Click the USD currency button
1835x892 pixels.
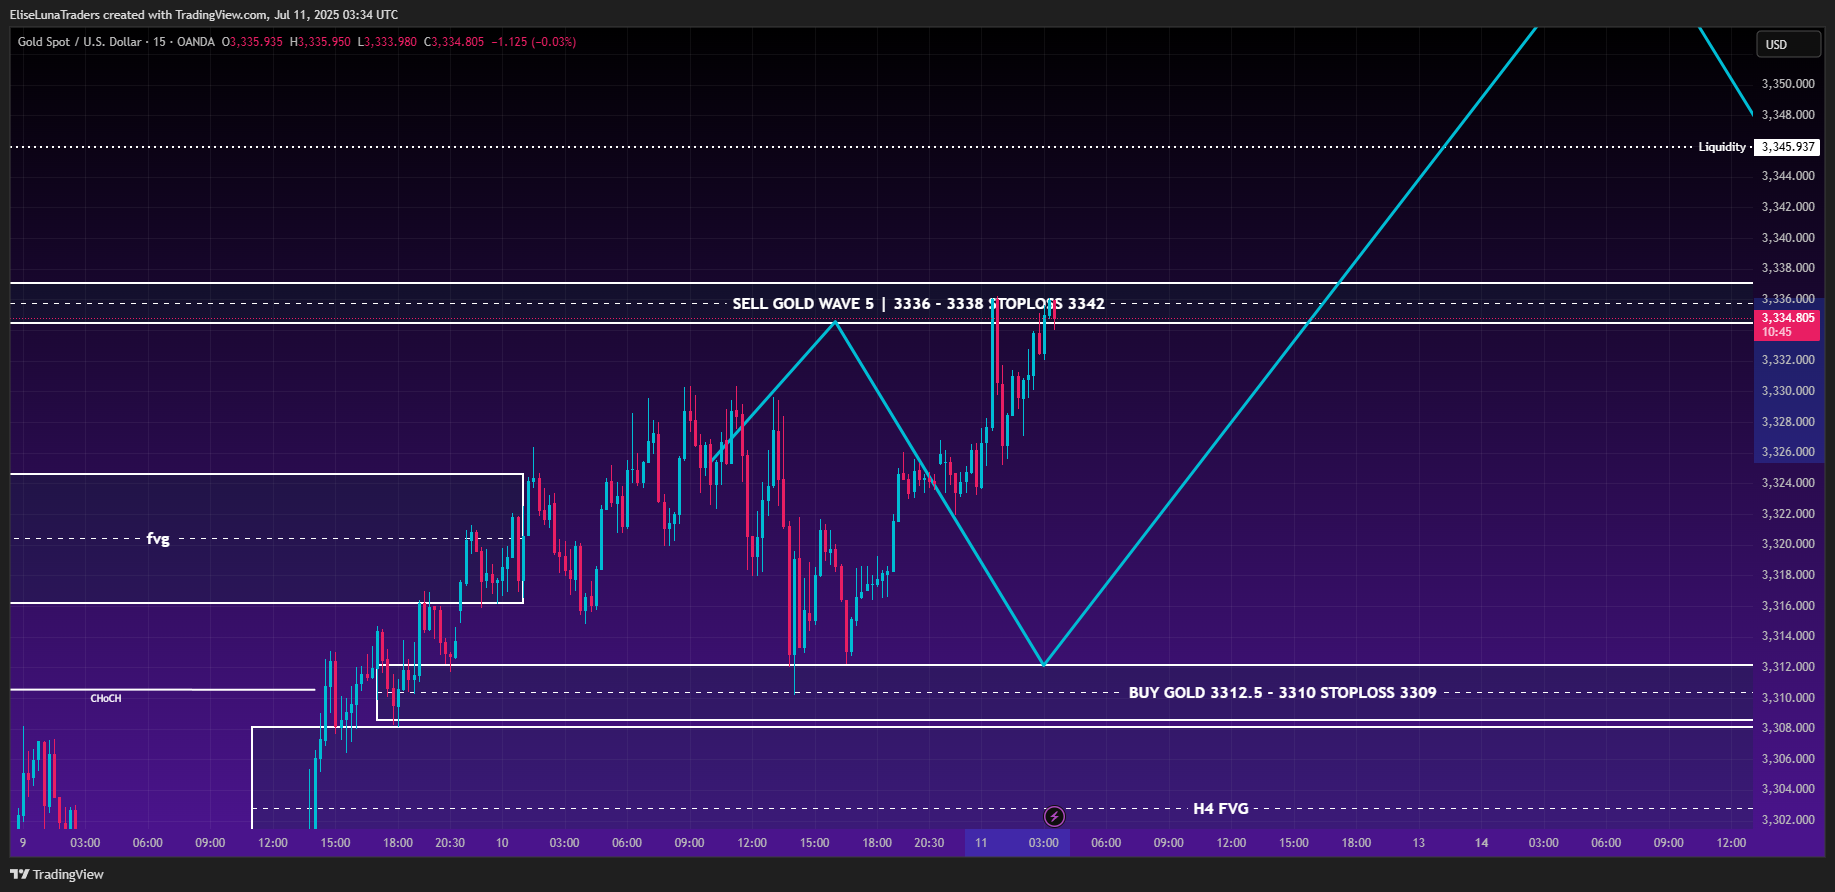tap(1789, 44)
